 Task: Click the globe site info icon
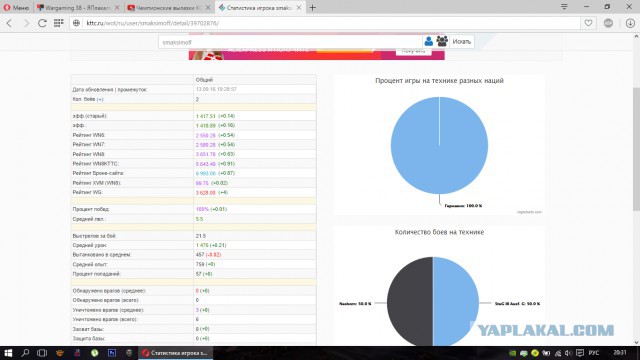tap(76, 23)
